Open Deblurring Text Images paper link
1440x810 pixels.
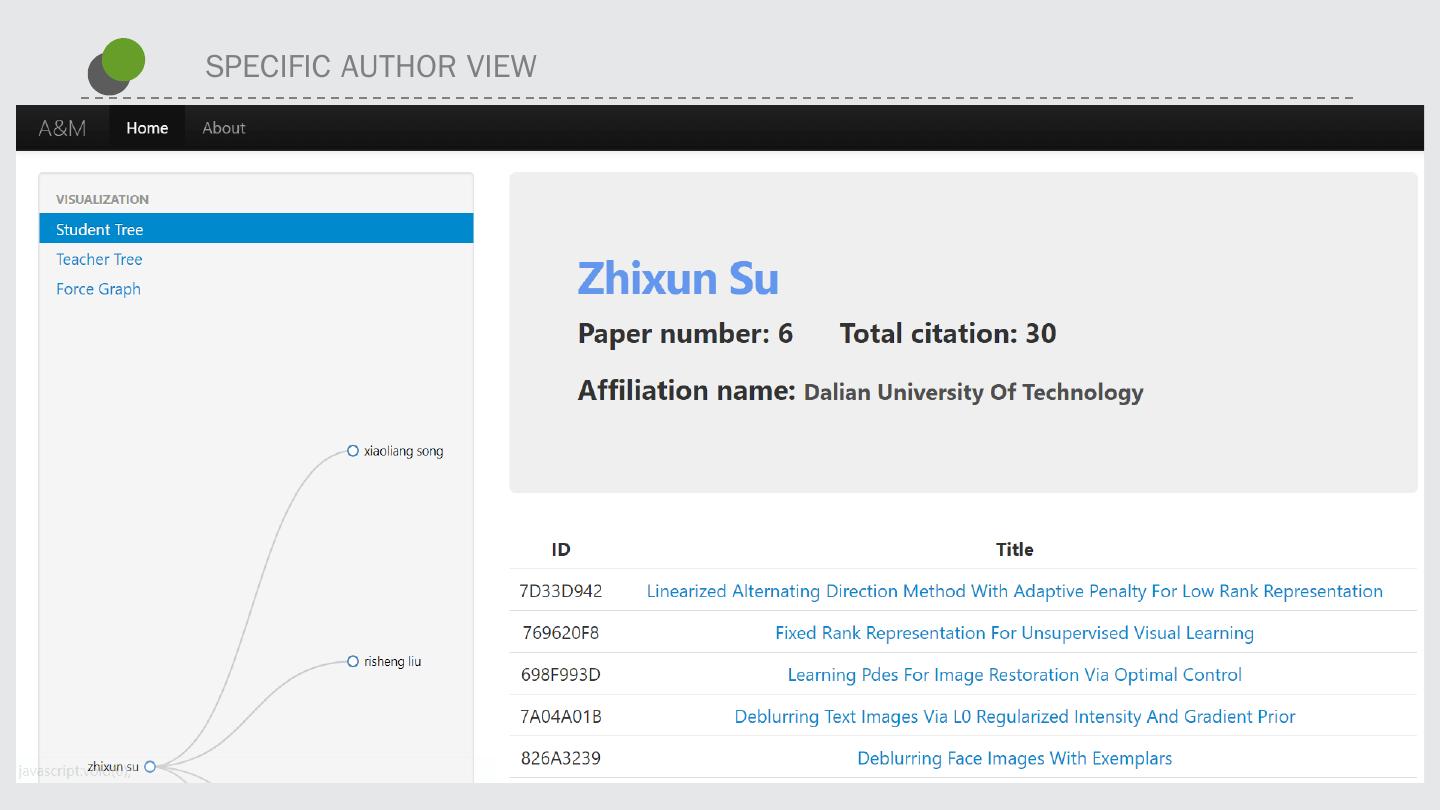[x=1014, y=717]
